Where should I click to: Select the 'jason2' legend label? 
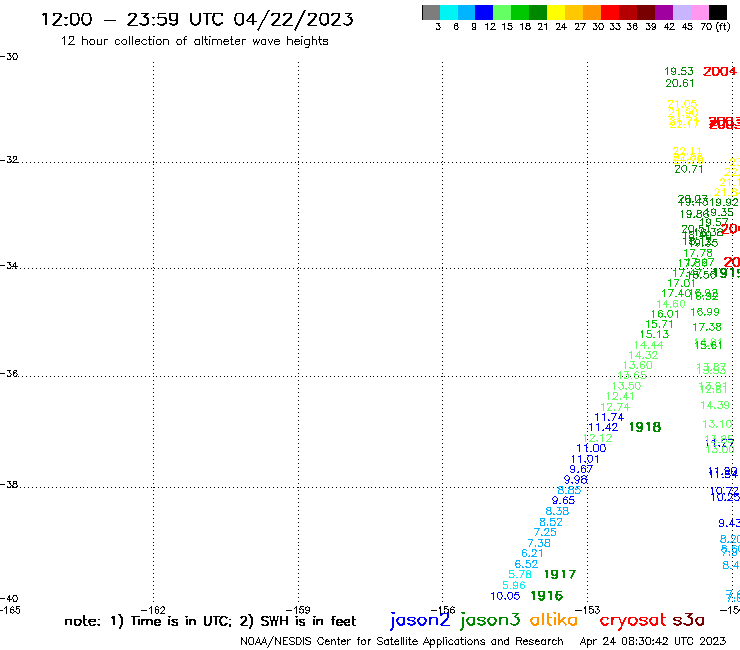click(x=420, y=620)
